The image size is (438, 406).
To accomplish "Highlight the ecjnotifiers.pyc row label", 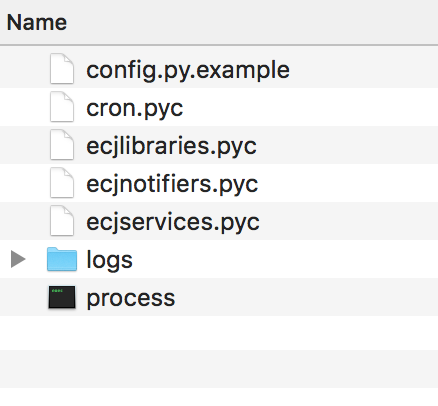I will [172, 184].
